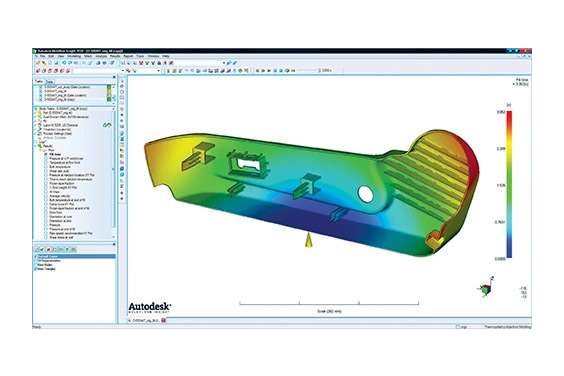Click the new project icon in top toolbar

point(38,63)
